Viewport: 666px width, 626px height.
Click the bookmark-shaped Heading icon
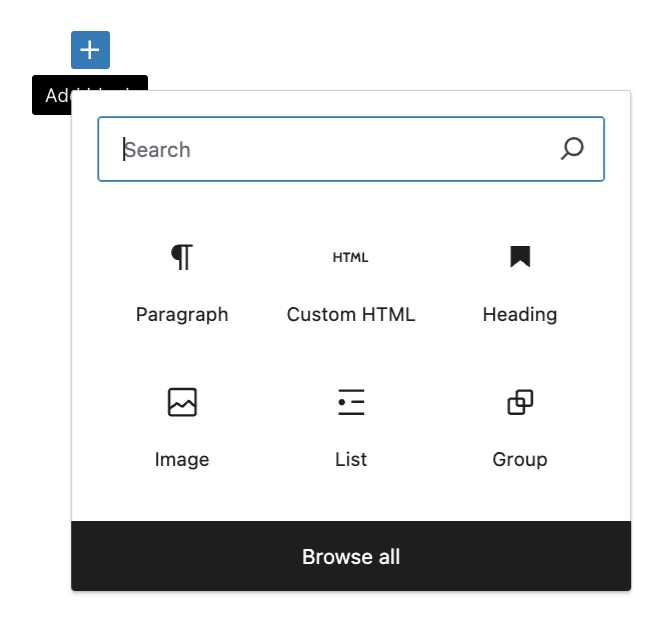(519, 257)
